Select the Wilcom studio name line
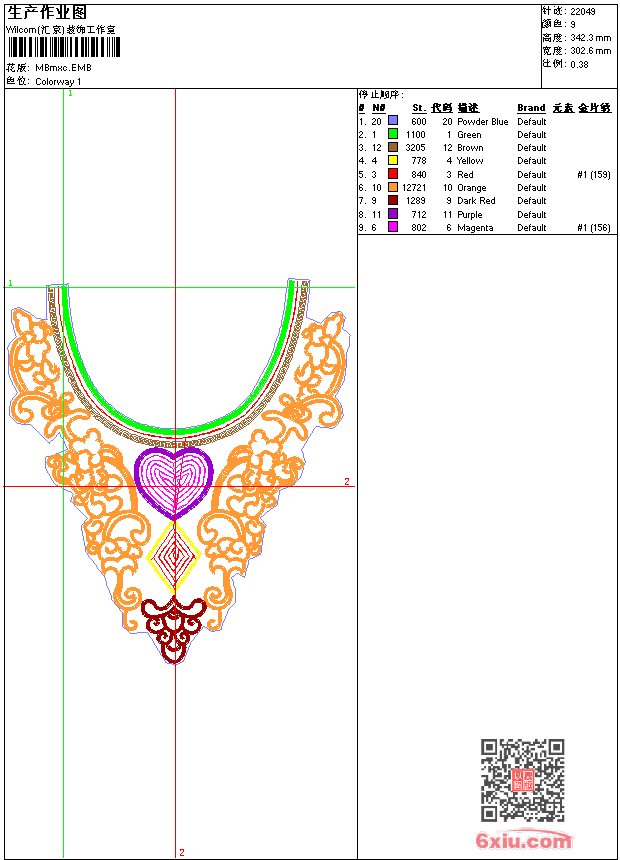This screenshot has height=860, width=620. point(61,30)
